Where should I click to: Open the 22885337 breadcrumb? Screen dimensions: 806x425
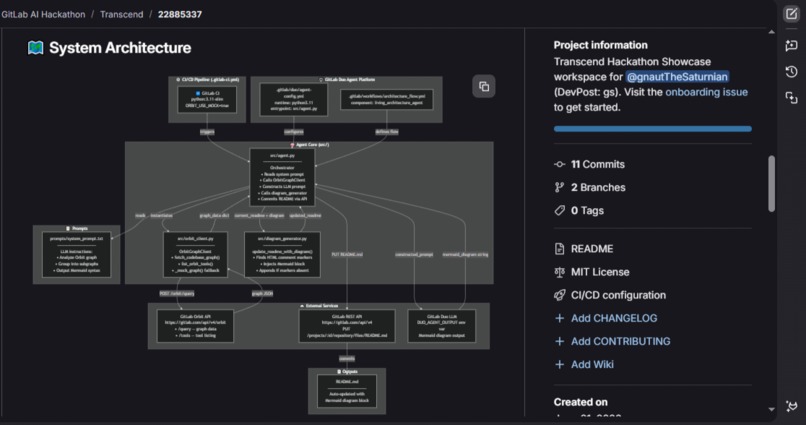180,14
